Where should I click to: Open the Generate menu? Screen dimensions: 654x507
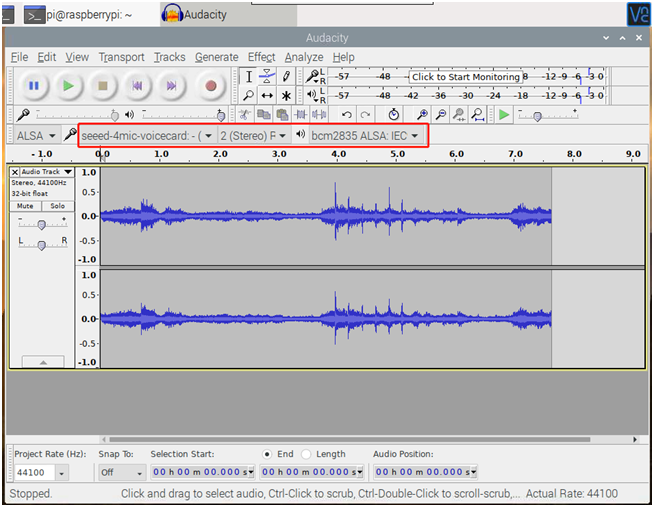[x=216, y=57]
